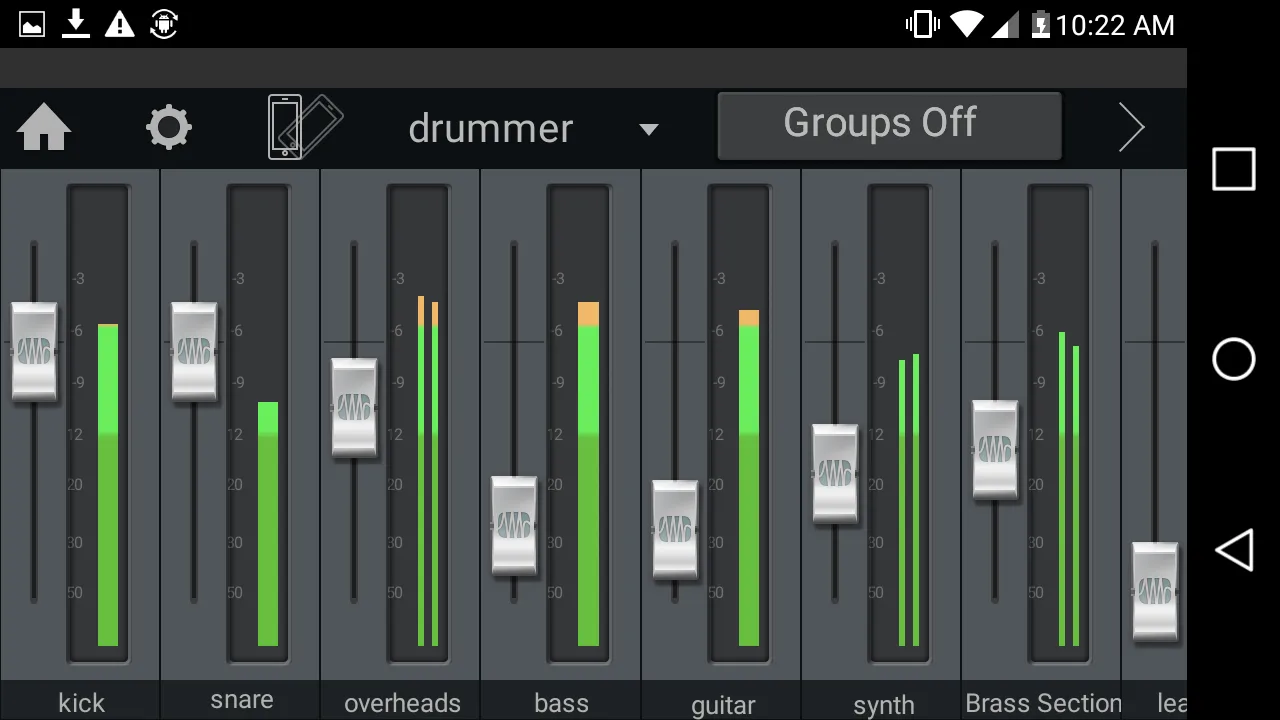This screenshot has width=1280, height=720.
Task: Click the bass channel fader knob
Action: [x=514, y=526]
